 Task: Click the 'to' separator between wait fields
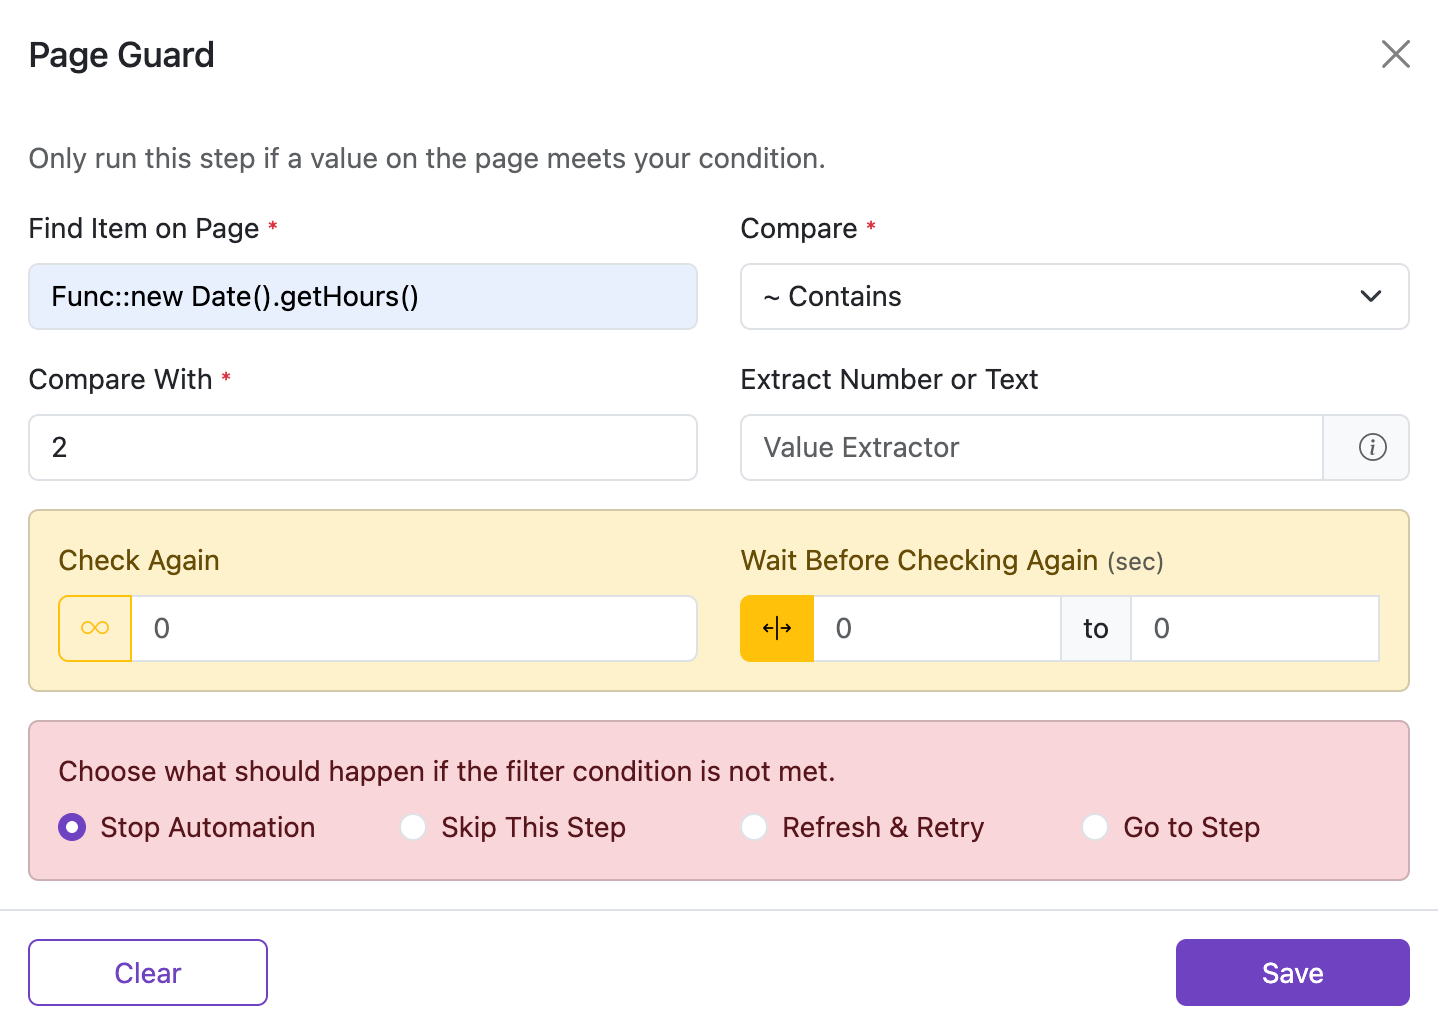[1095, 628]
